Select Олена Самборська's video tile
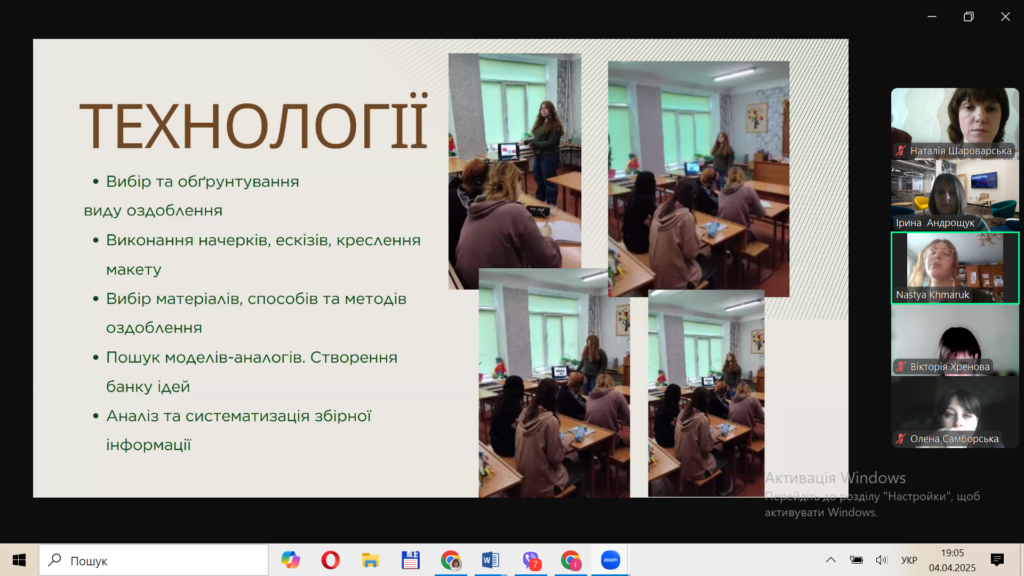1024x576 pixels. pyautogui.click(x=954, y=411)
